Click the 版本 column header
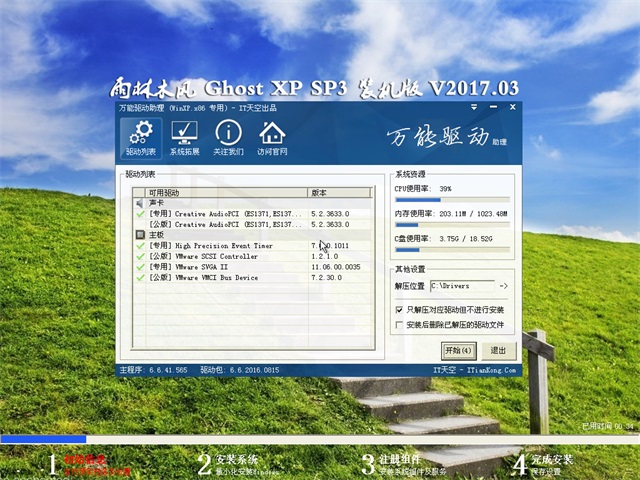 pos(339,193)
